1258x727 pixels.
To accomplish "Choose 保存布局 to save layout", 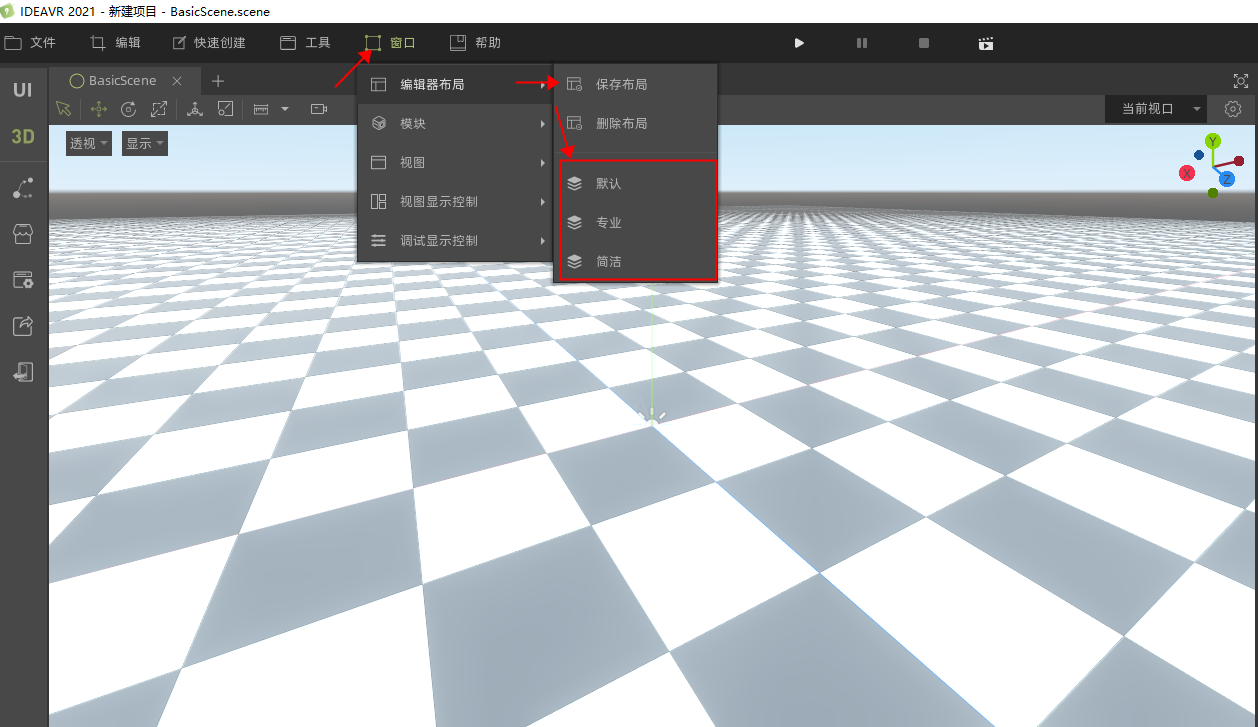I will (636, 85).
